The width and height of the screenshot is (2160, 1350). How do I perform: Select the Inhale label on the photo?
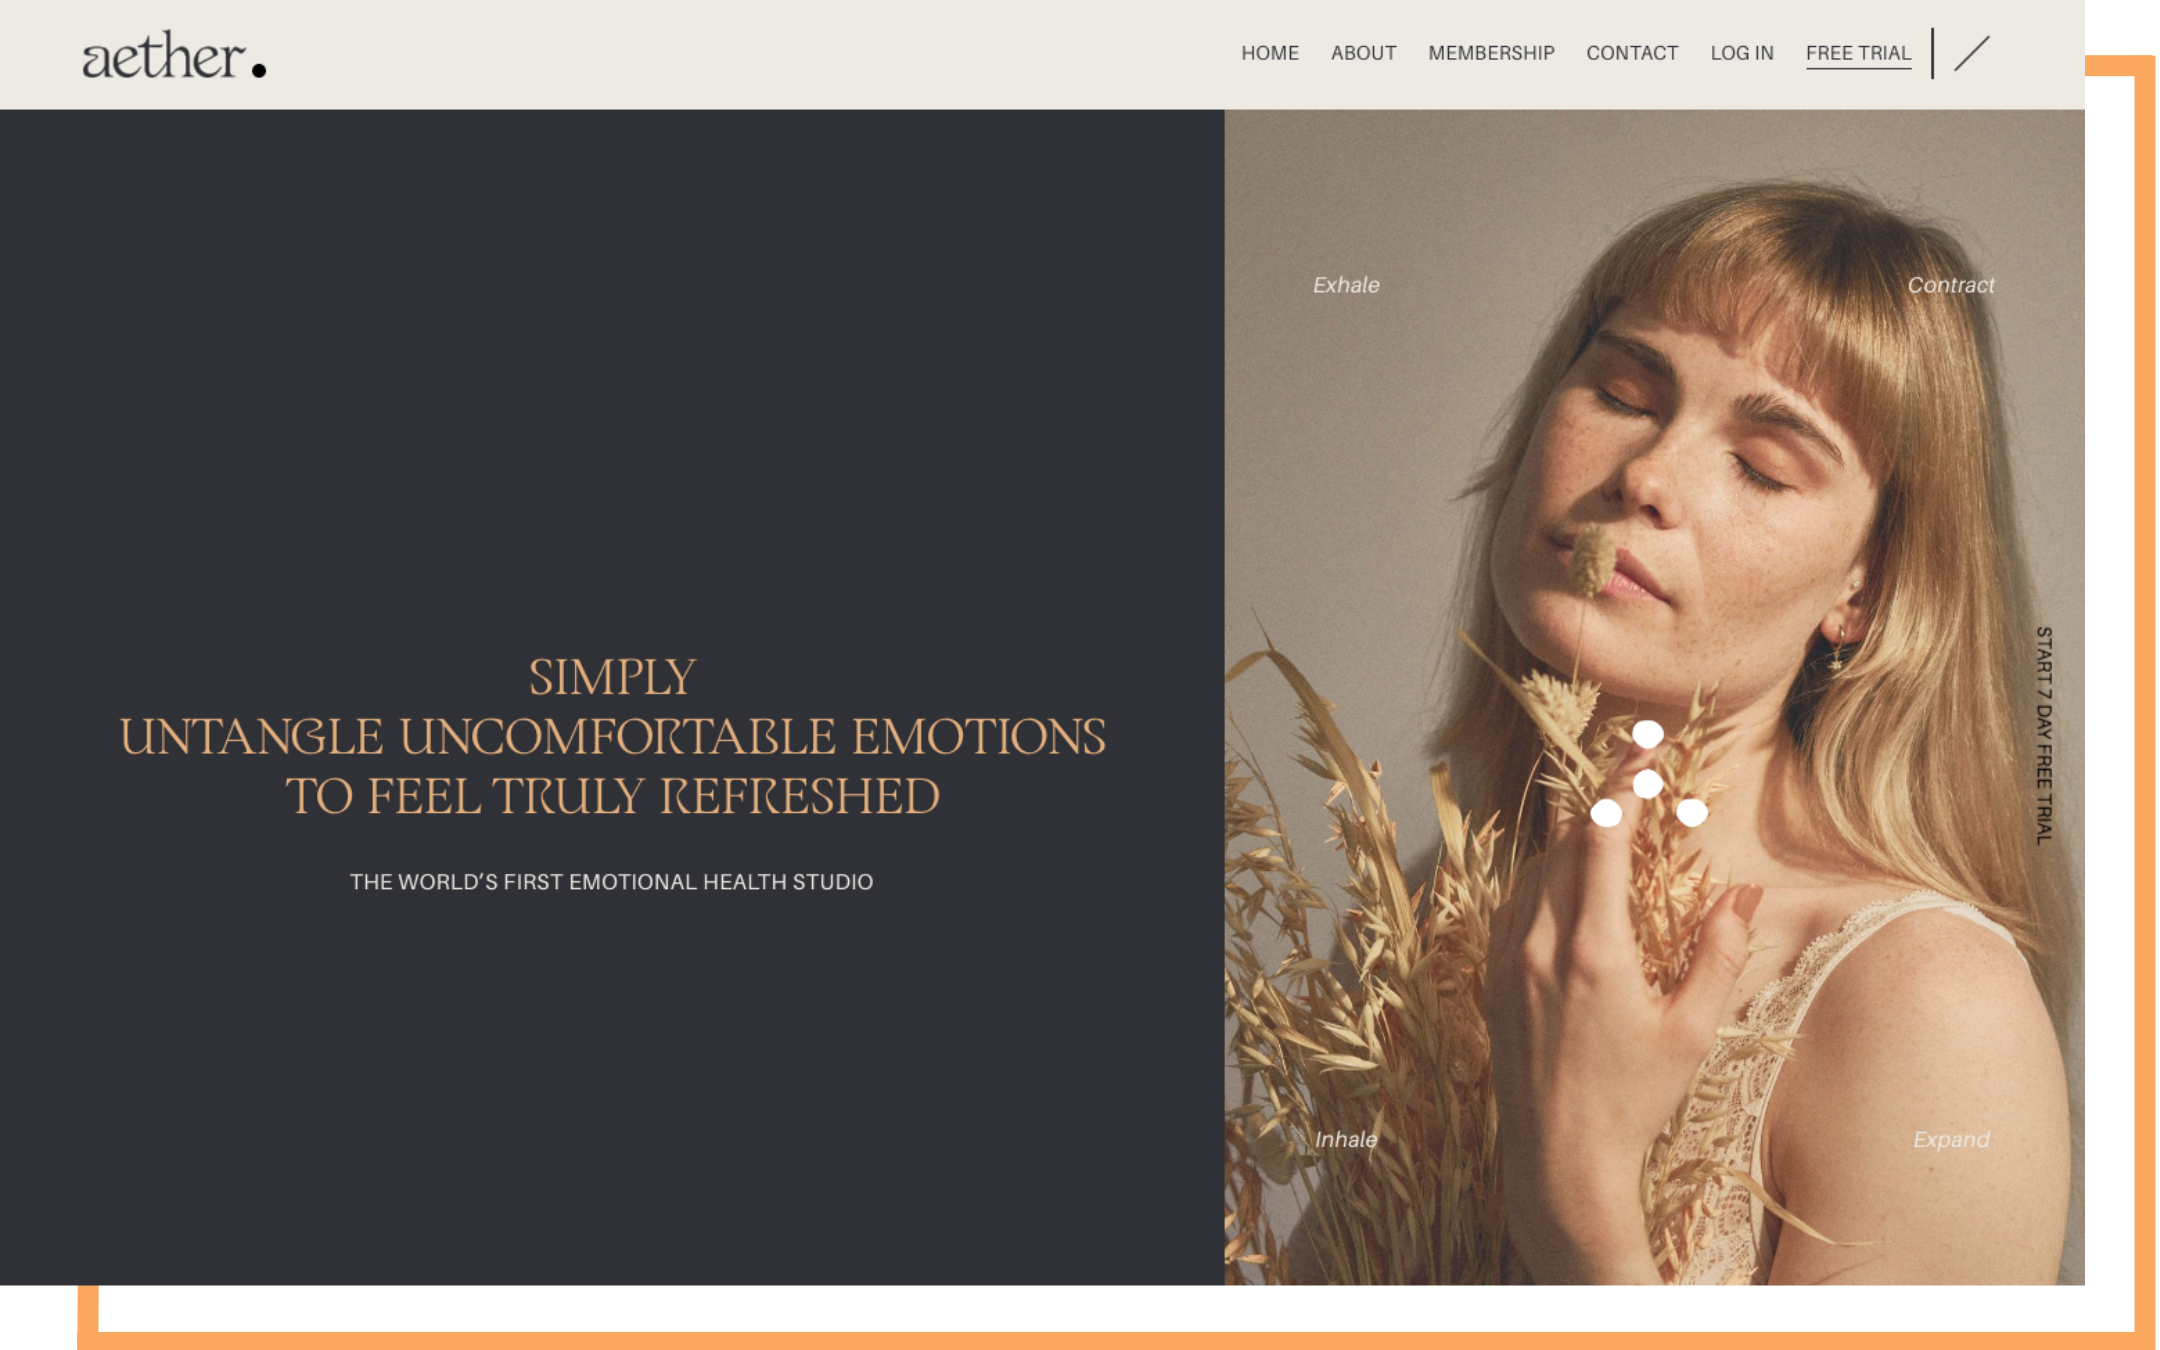click(1346, 1139)
